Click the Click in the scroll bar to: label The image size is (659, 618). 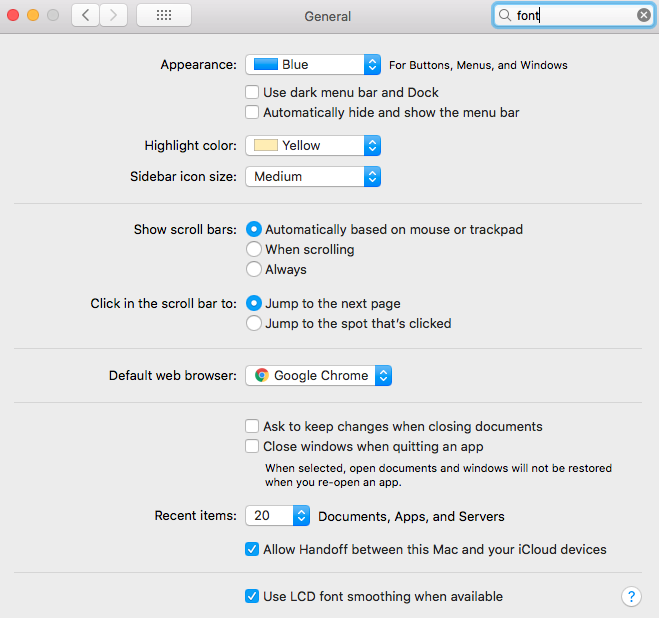tap(163, 304)
